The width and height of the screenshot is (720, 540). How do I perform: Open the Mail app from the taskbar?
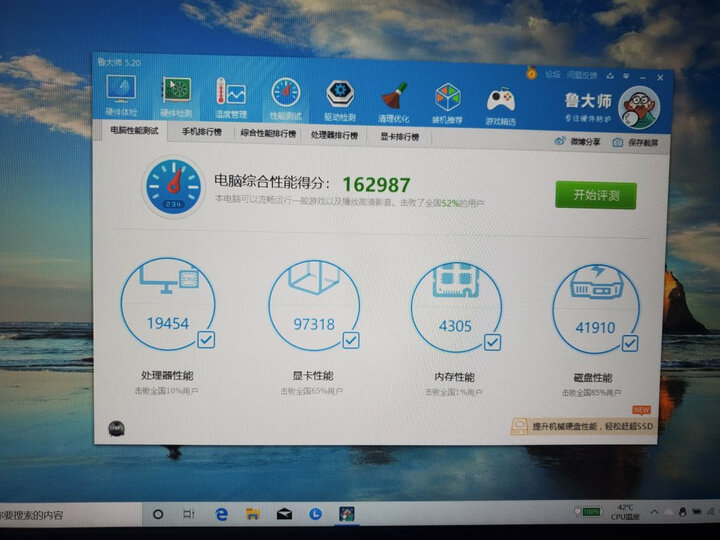click(284, 514)
